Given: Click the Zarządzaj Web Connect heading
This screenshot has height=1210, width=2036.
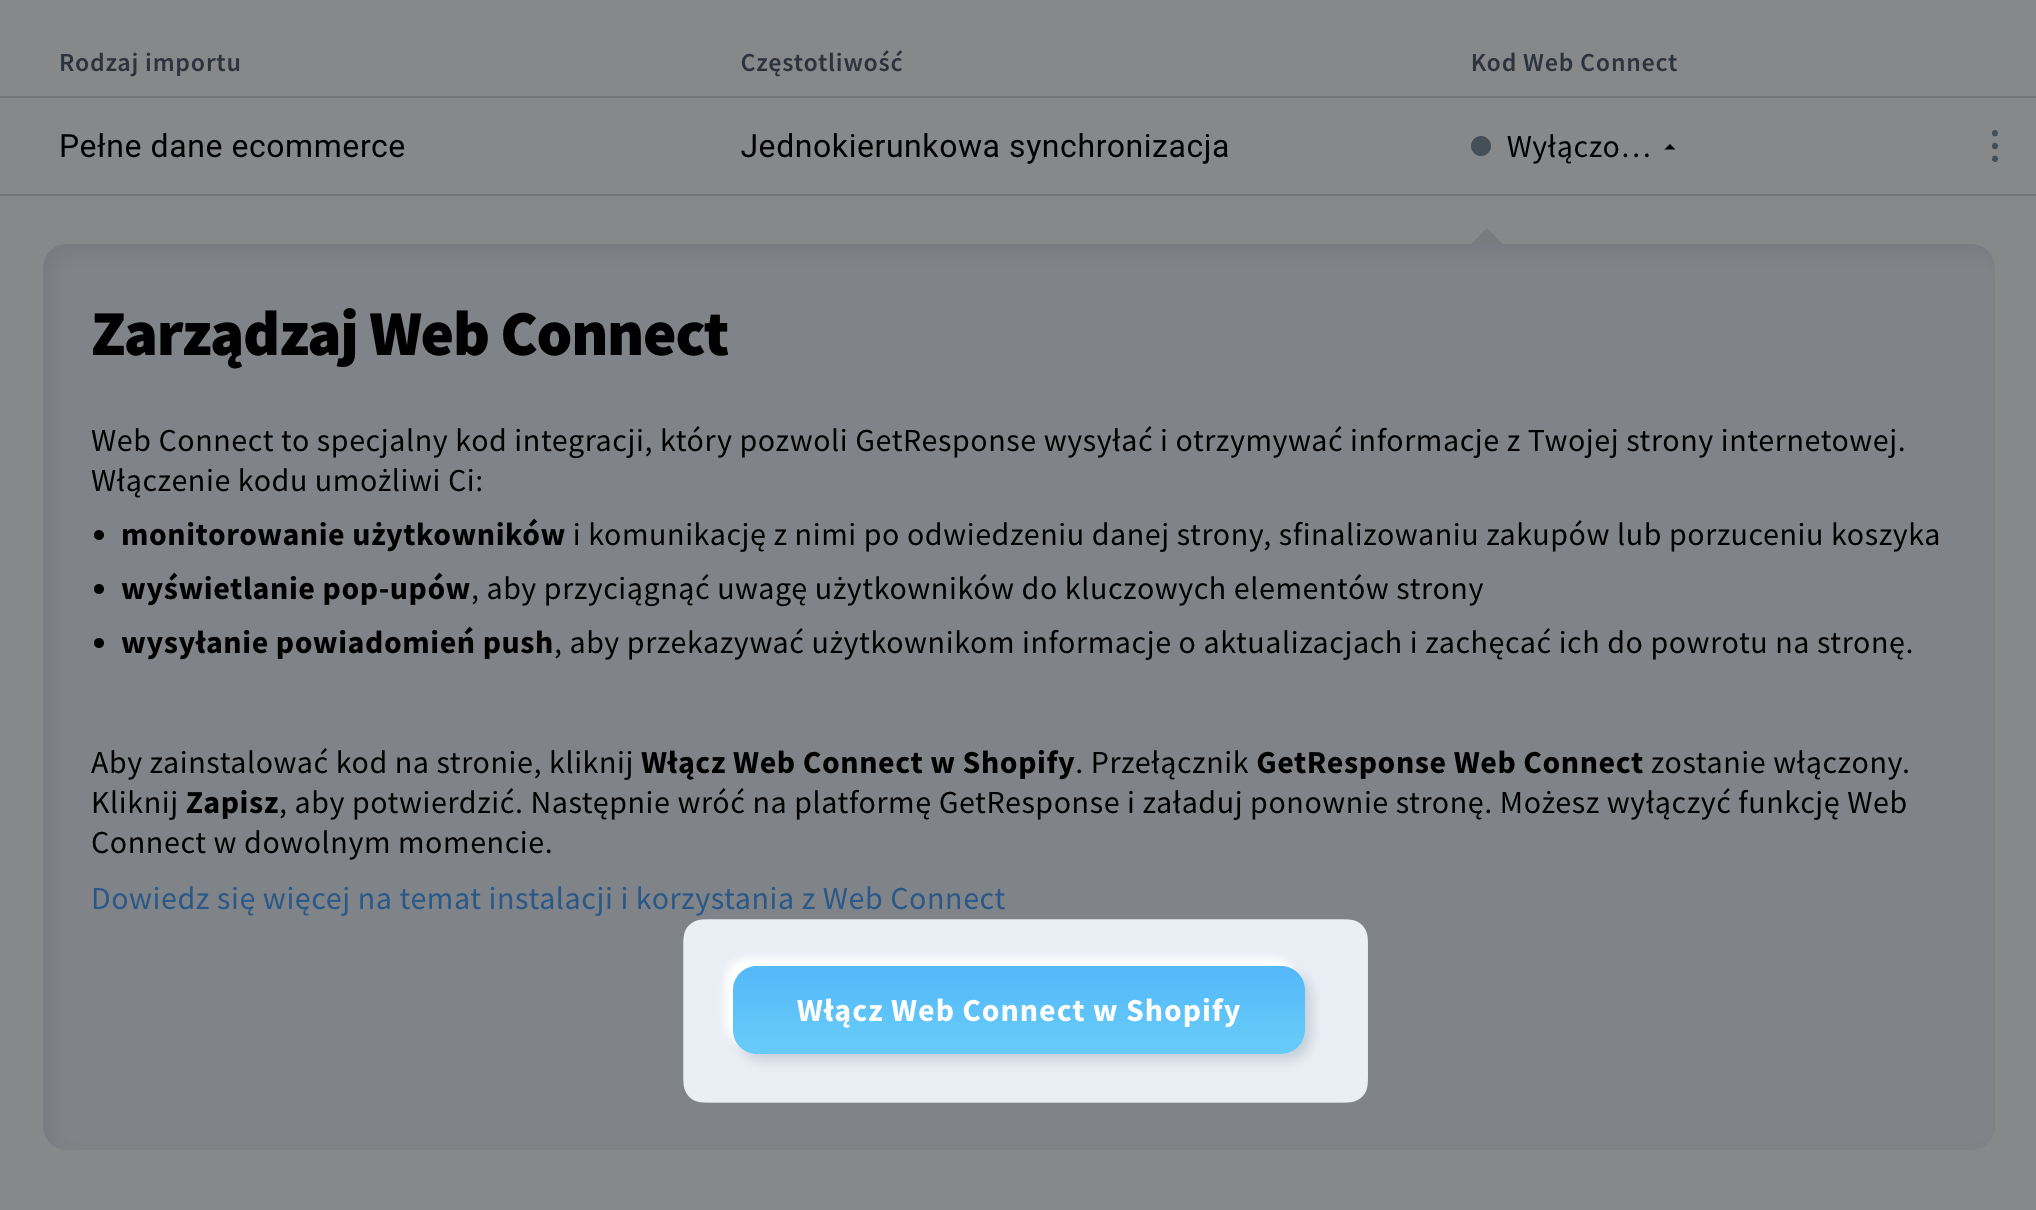Looking at the screenshot, I should coord(409,335).
